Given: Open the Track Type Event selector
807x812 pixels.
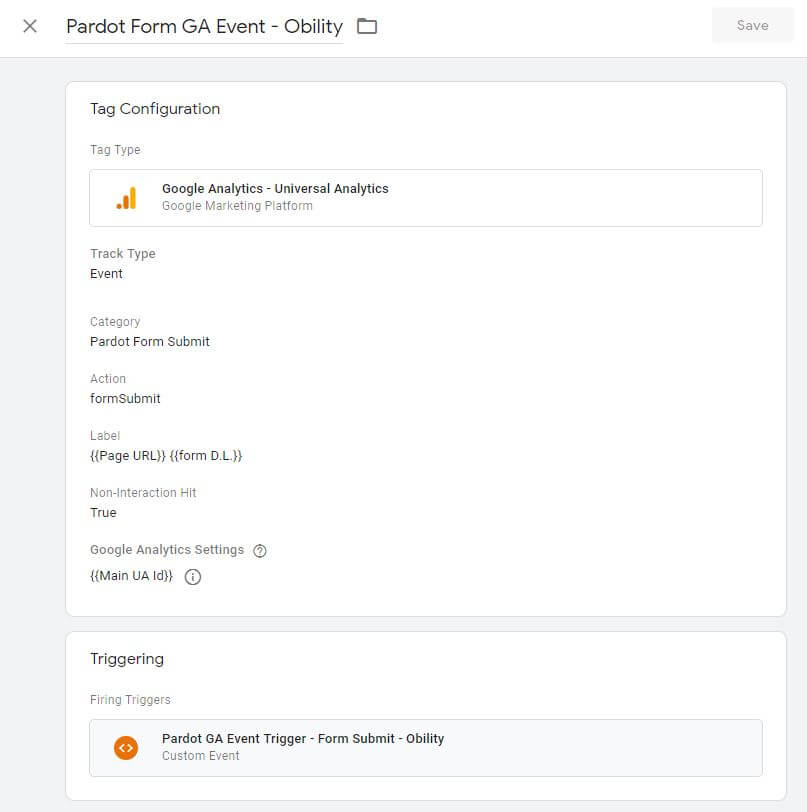Looking at the screenshot, I should point(106,273).
